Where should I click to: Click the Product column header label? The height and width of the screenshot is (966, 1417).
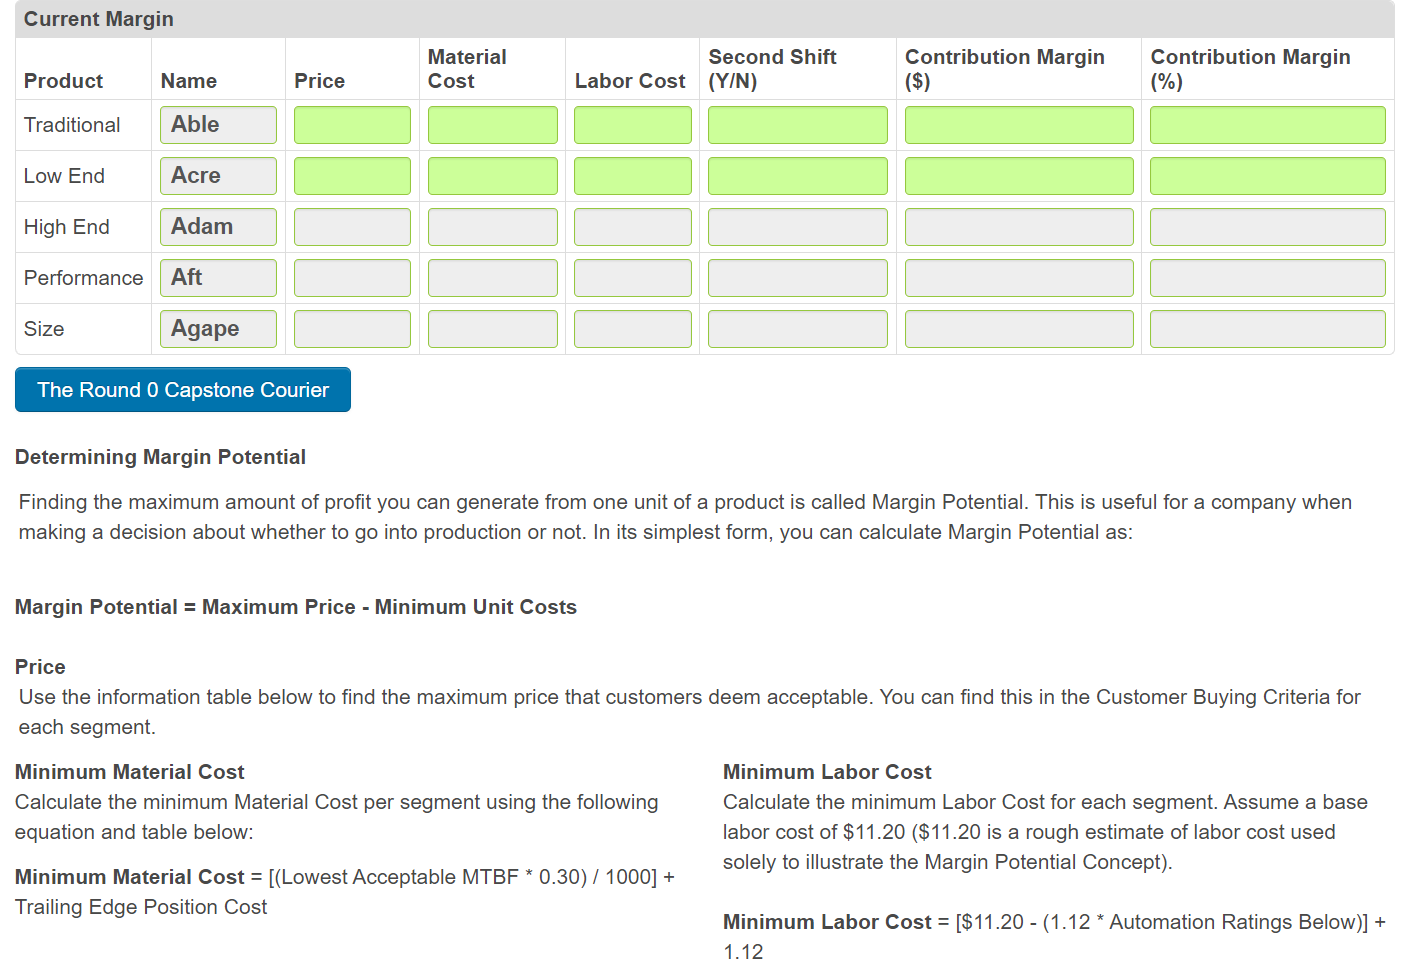62,80
